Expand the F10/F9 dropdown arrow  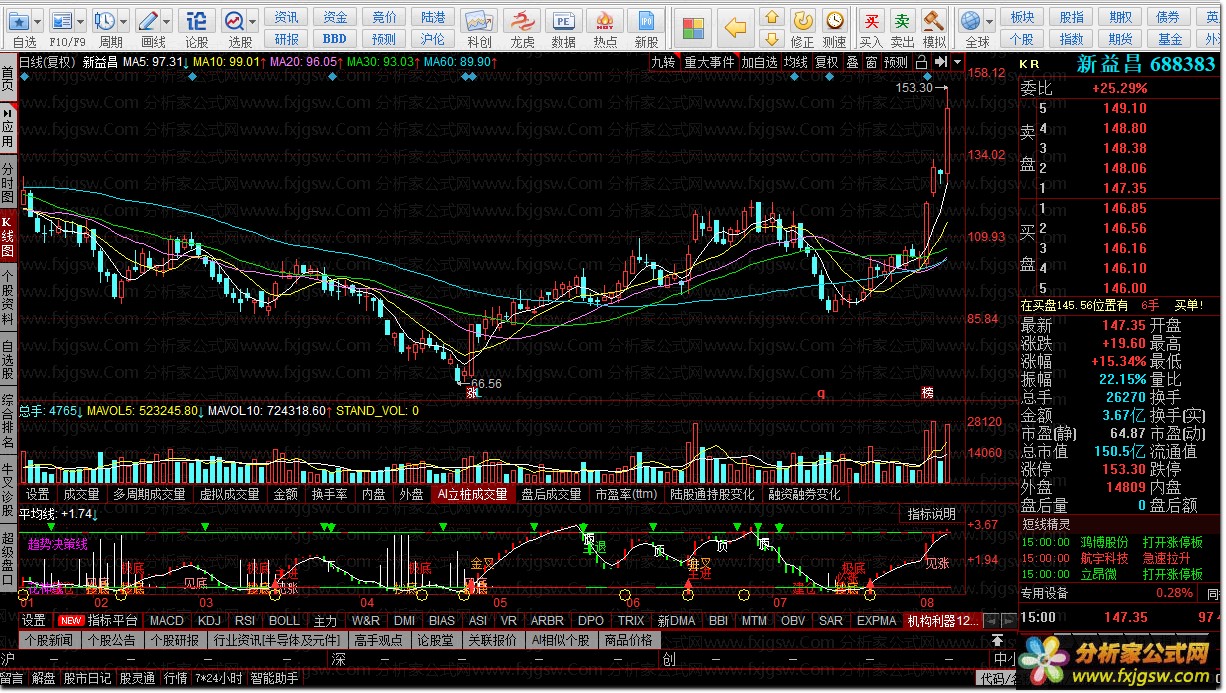pos(79,20)
